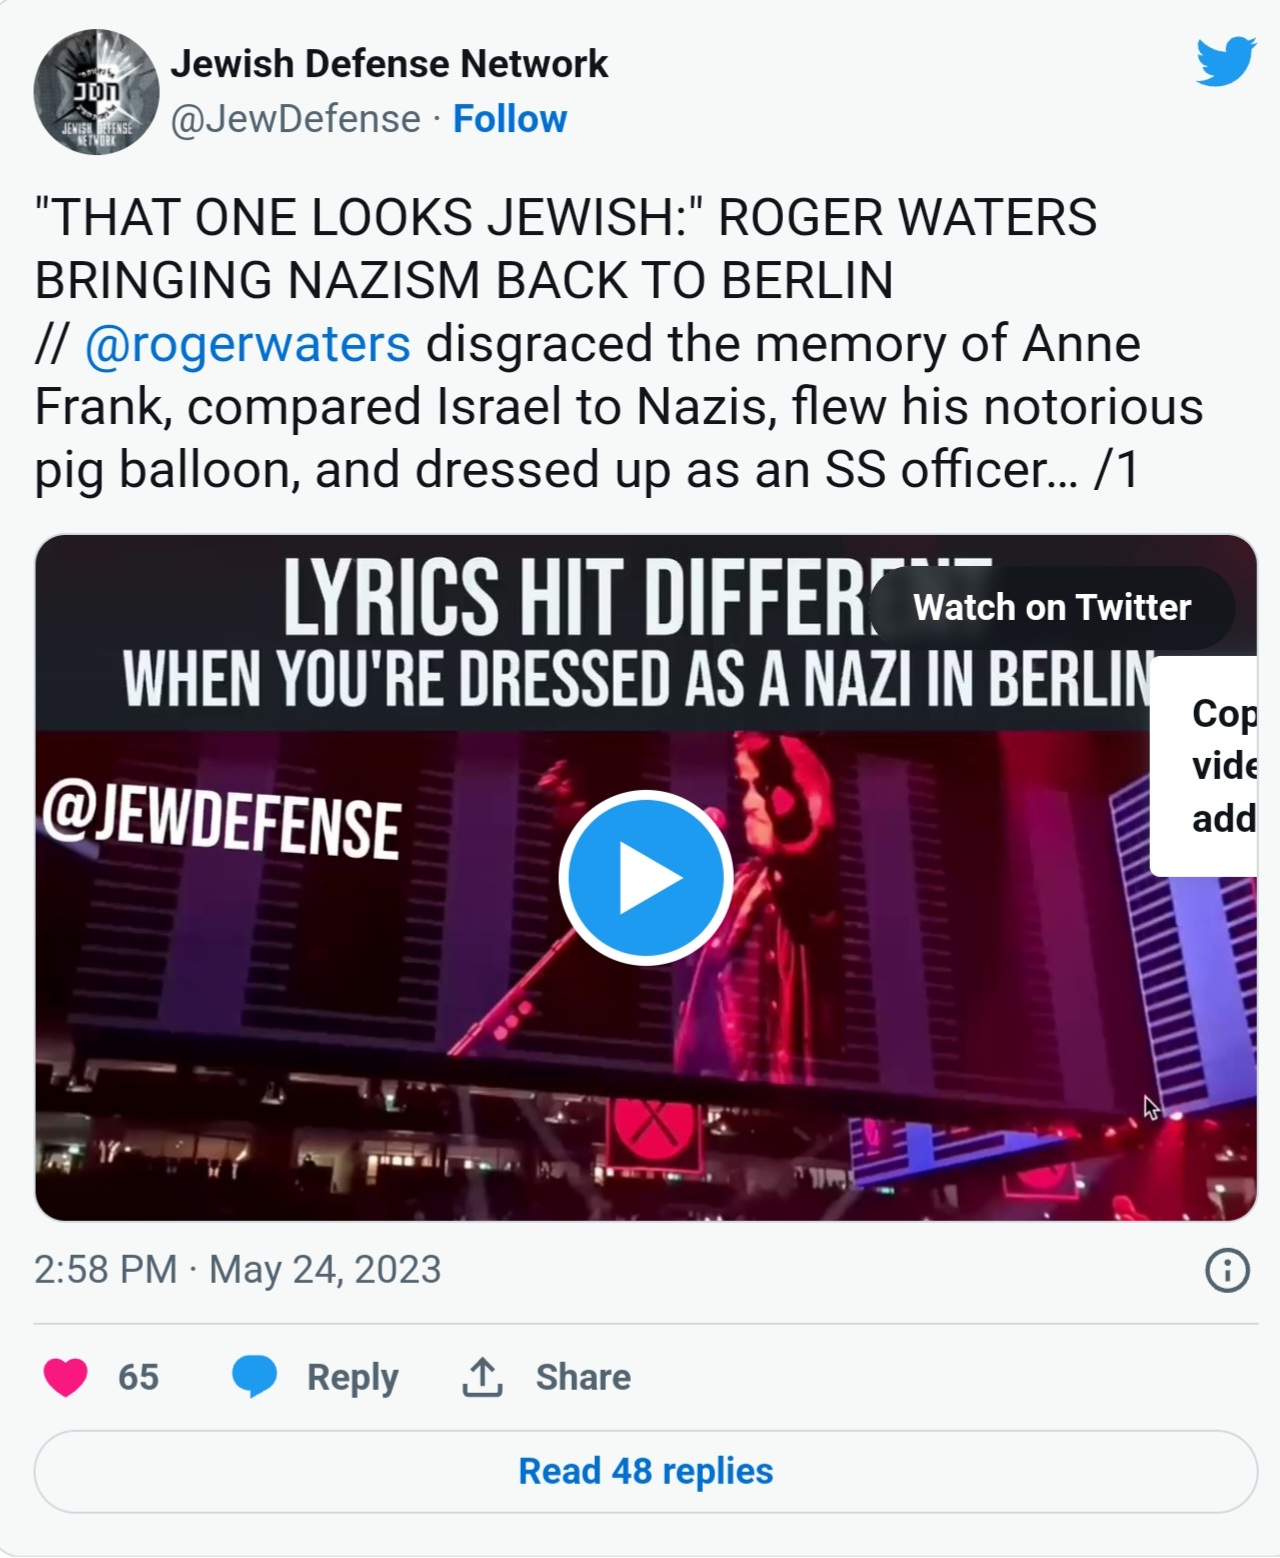Image resolution: width=1280 pixels, height=1558 pixels.
Task: Click the share upload arrow icon
Action: [482, 1377]
